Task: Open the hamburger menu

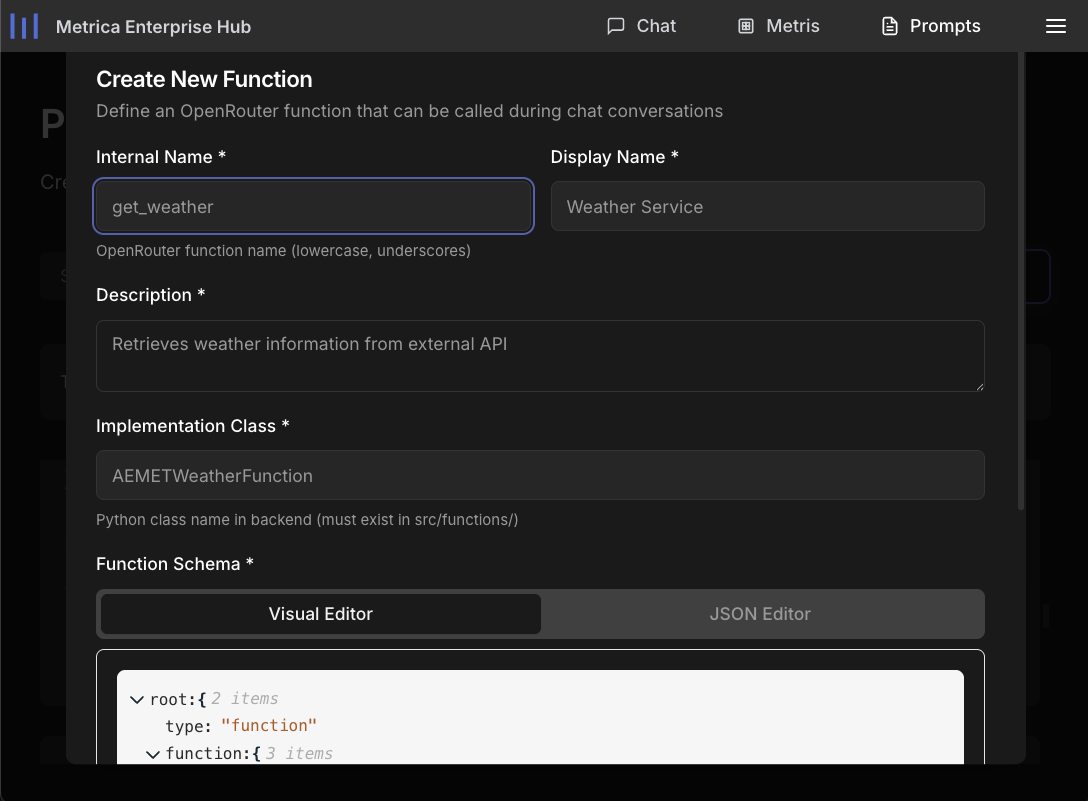Action: click(1055, 26)
